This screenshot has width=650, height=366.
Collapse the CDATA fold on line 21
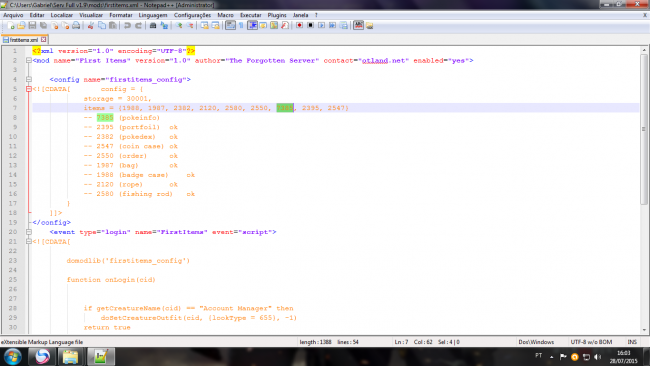click(29, 242)
